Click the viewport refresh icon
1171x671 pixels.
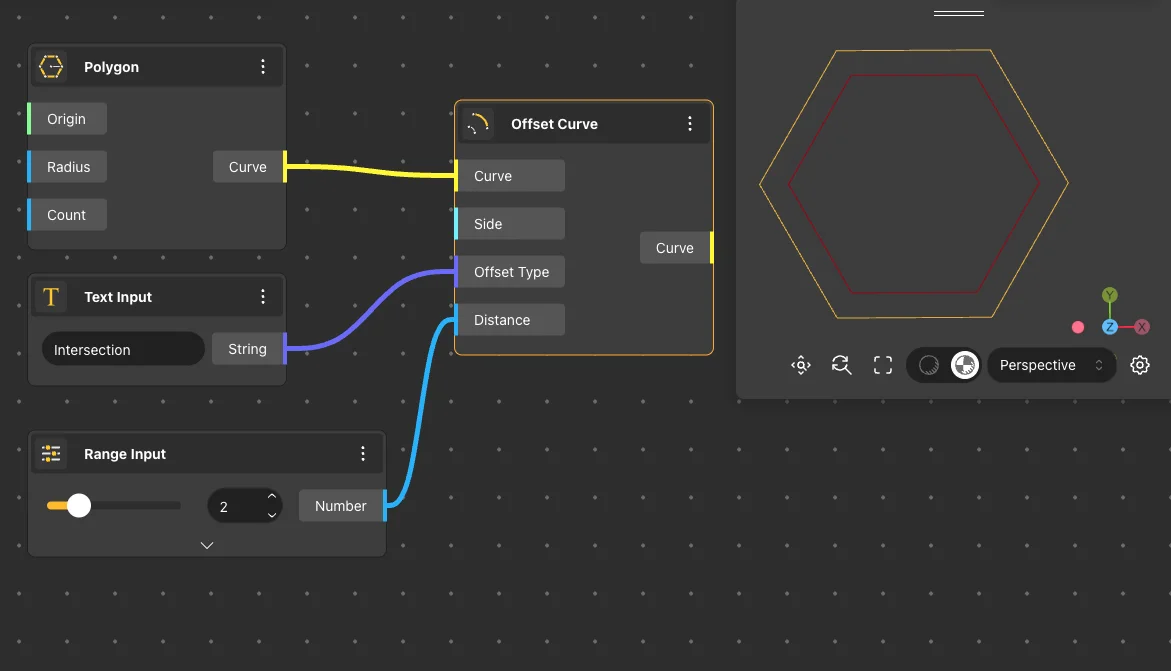click(841, 364)
